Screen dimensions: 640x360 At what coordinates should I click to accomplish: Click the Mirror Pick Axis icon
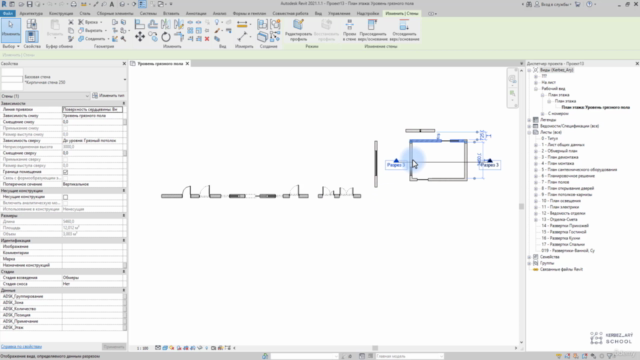click(x=166, y=24)
